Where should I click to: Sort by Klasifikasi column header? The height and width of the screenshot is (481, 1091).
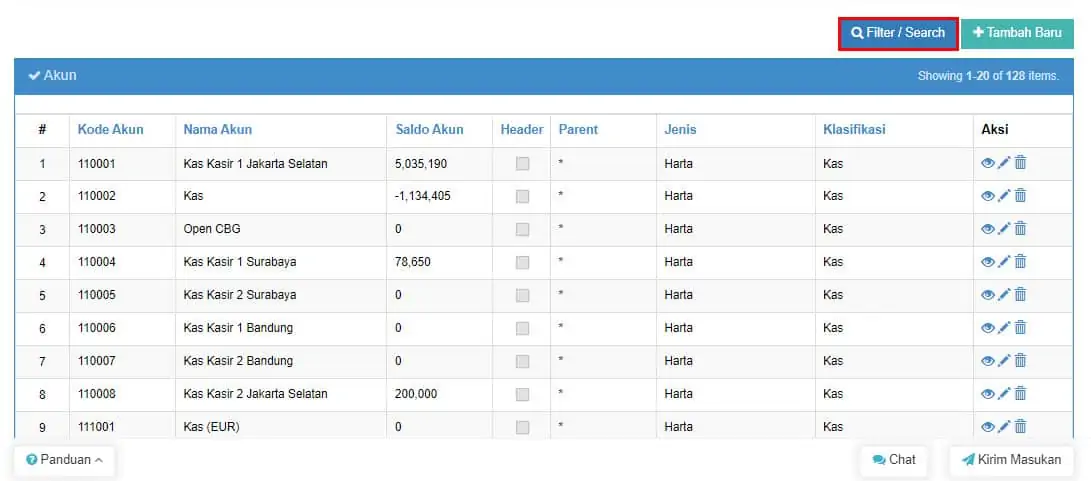(854, 129)
